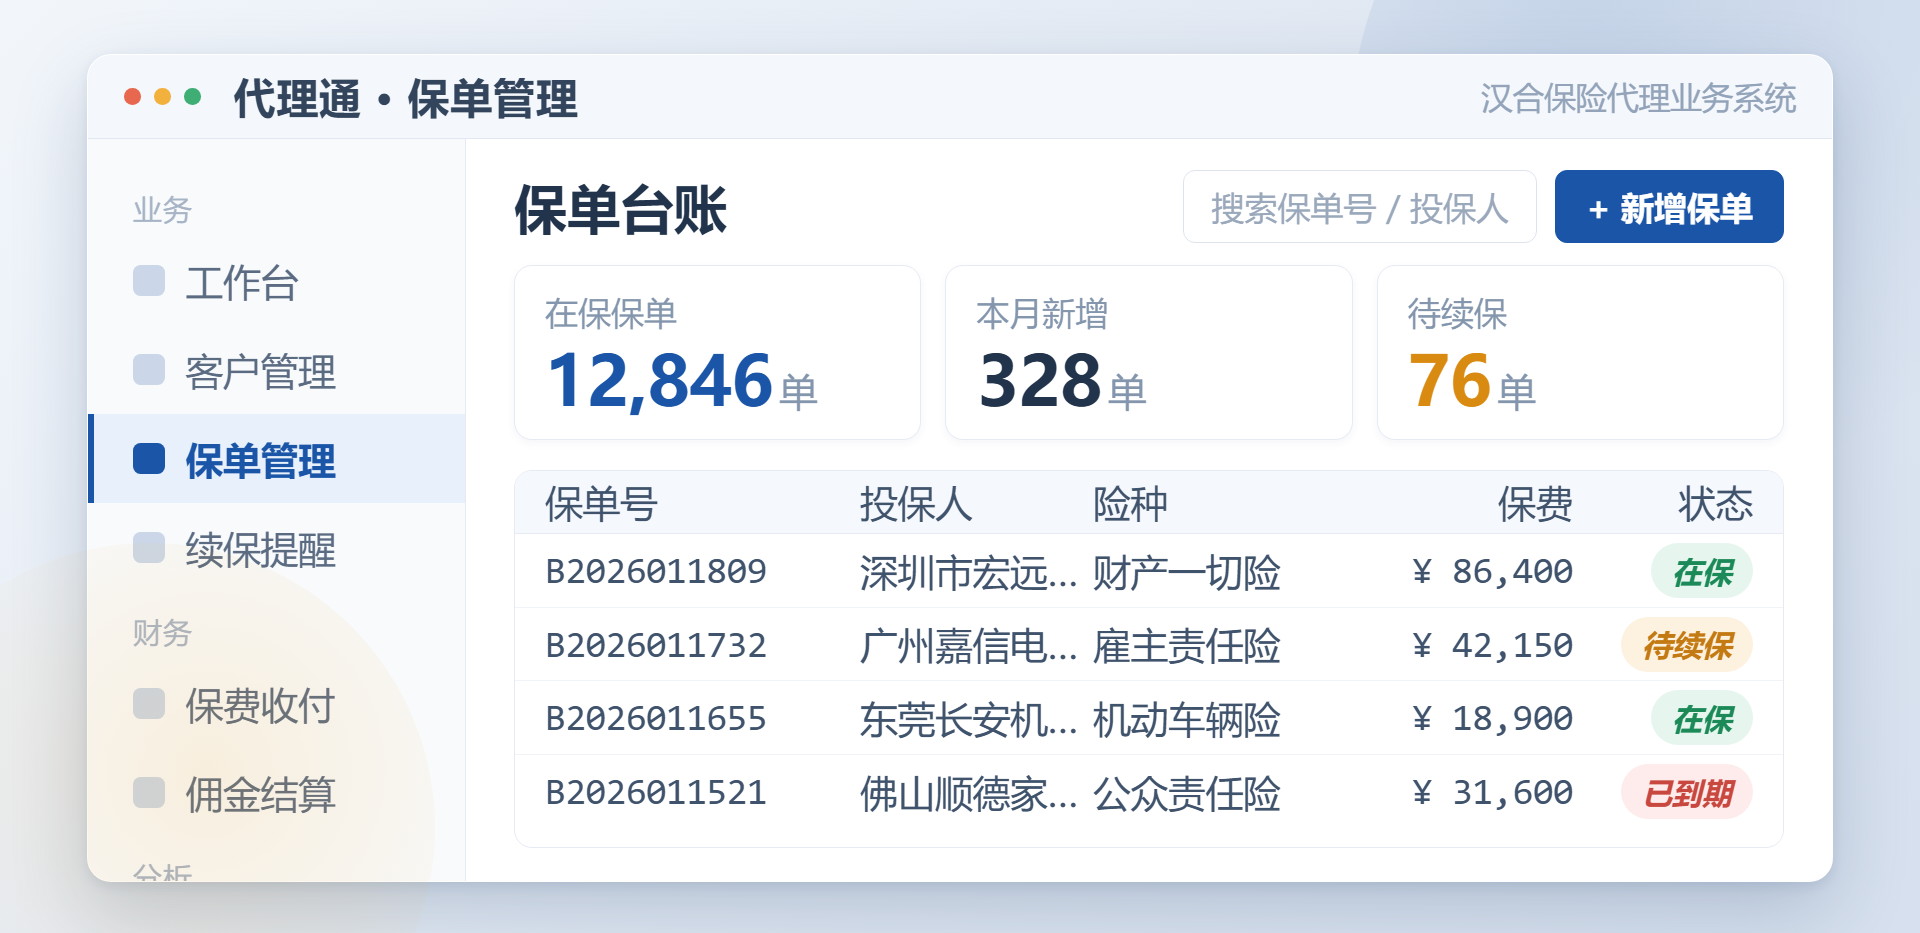Screen dimensions: 1920x933
Task: Click 在保 badge for B2026011809
Action: 1702,571
